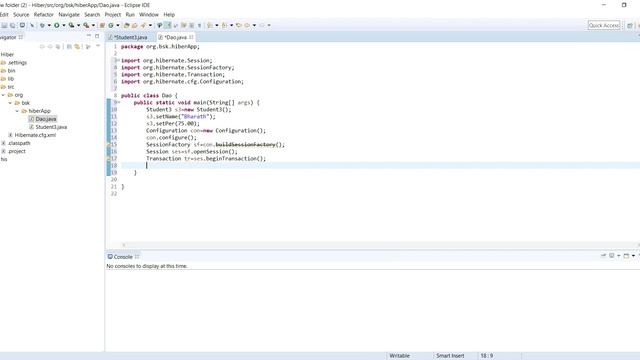Screen dimensions: 640x360
Task: Fold the import block at line 3
Action: [118, 60]
